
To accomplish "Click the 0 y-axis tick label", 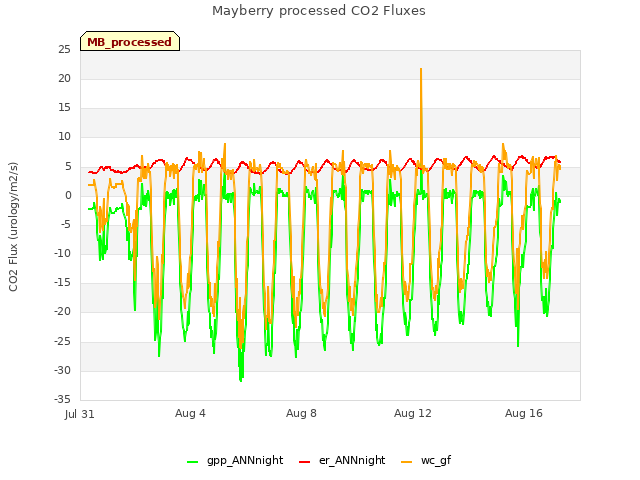I will click(68, 196).
